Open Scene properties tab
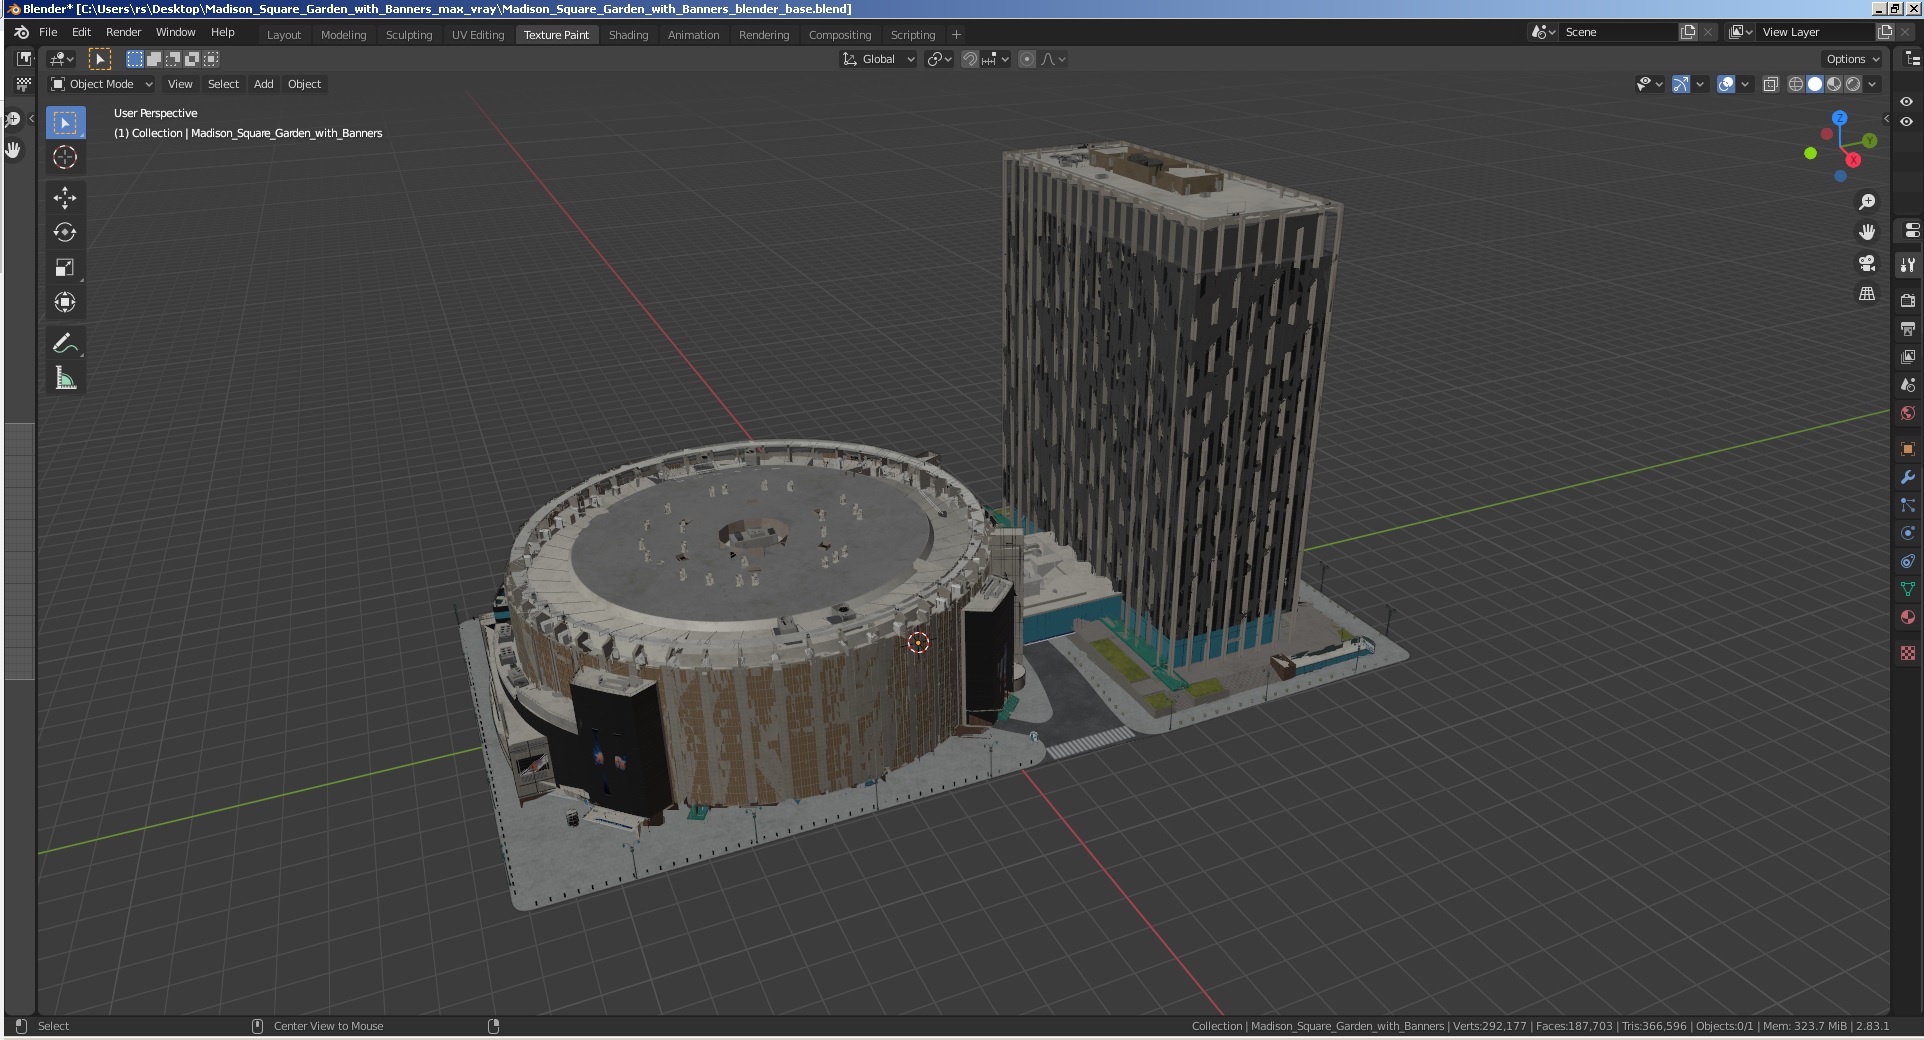The height and width of the screenshot is (1040, 1924). tap(1908, 384)
